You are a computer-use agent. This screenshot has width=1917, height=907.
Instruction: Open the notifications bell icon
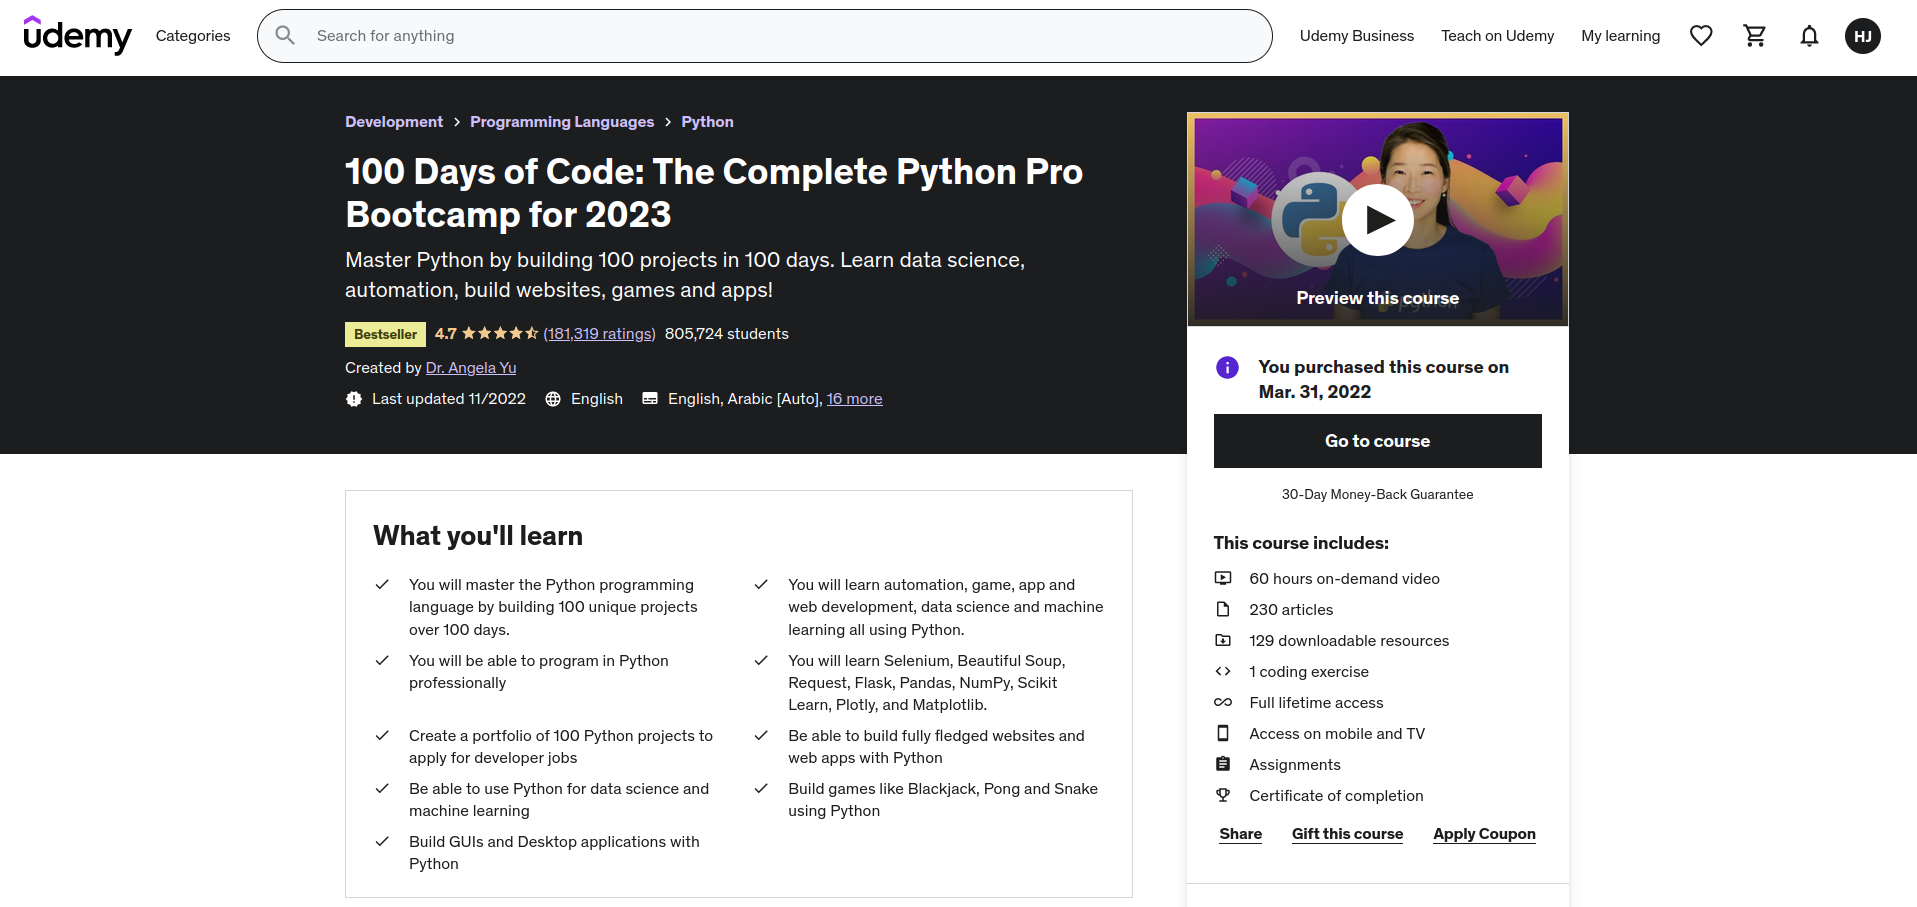tap(1809, 36)
